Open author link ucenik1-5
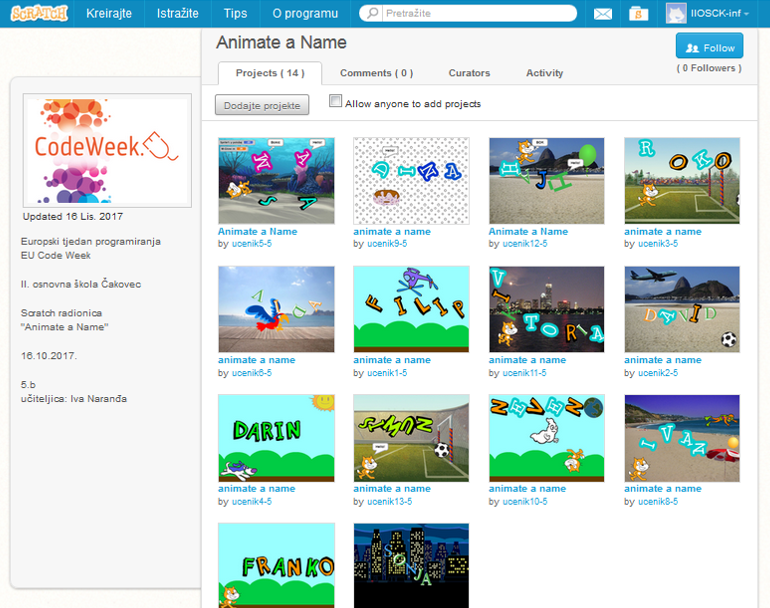Screen dimensions: 770x608 [387, 373]
